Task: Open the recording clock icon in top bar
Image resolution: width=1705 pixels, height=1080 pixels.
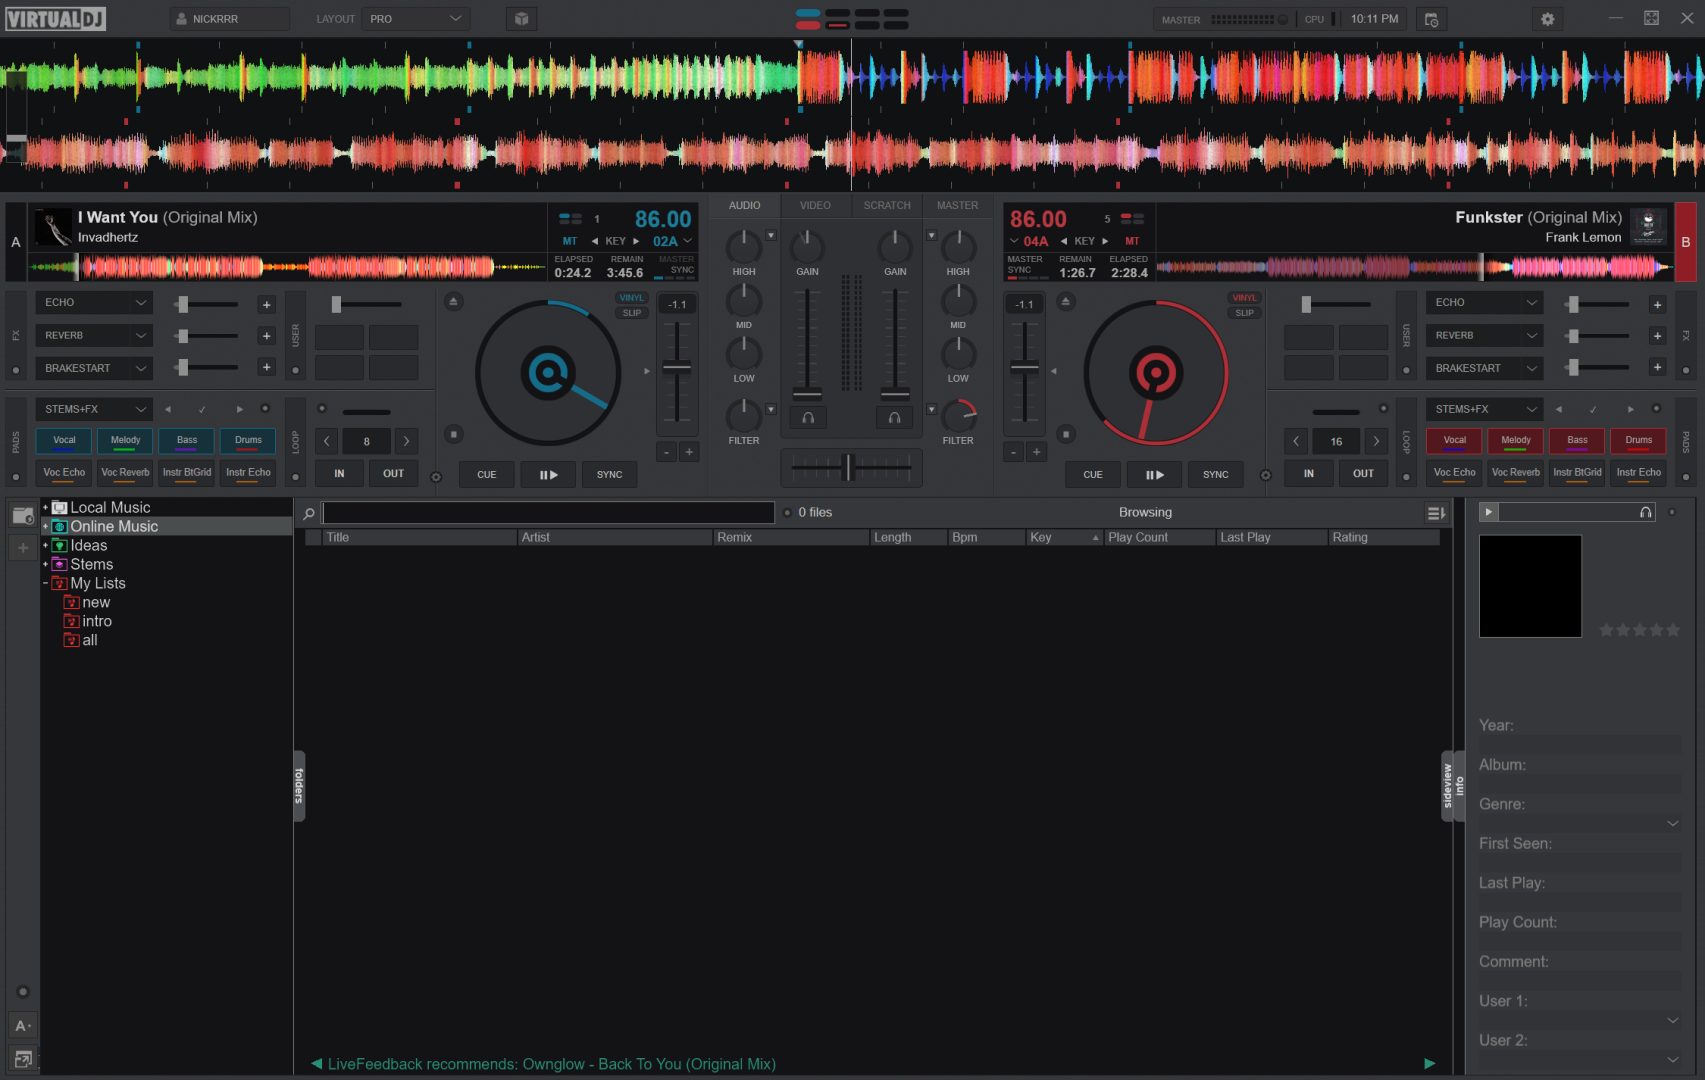Action: pyautogui.click(x=1431, y=19)
